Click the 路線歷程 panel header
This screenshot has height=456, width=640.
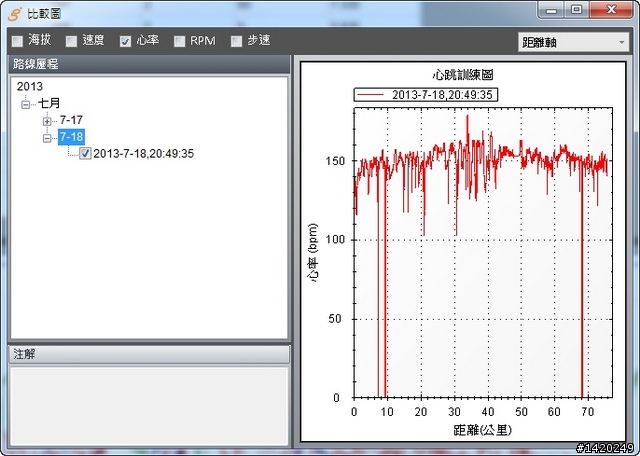point(149,65)
